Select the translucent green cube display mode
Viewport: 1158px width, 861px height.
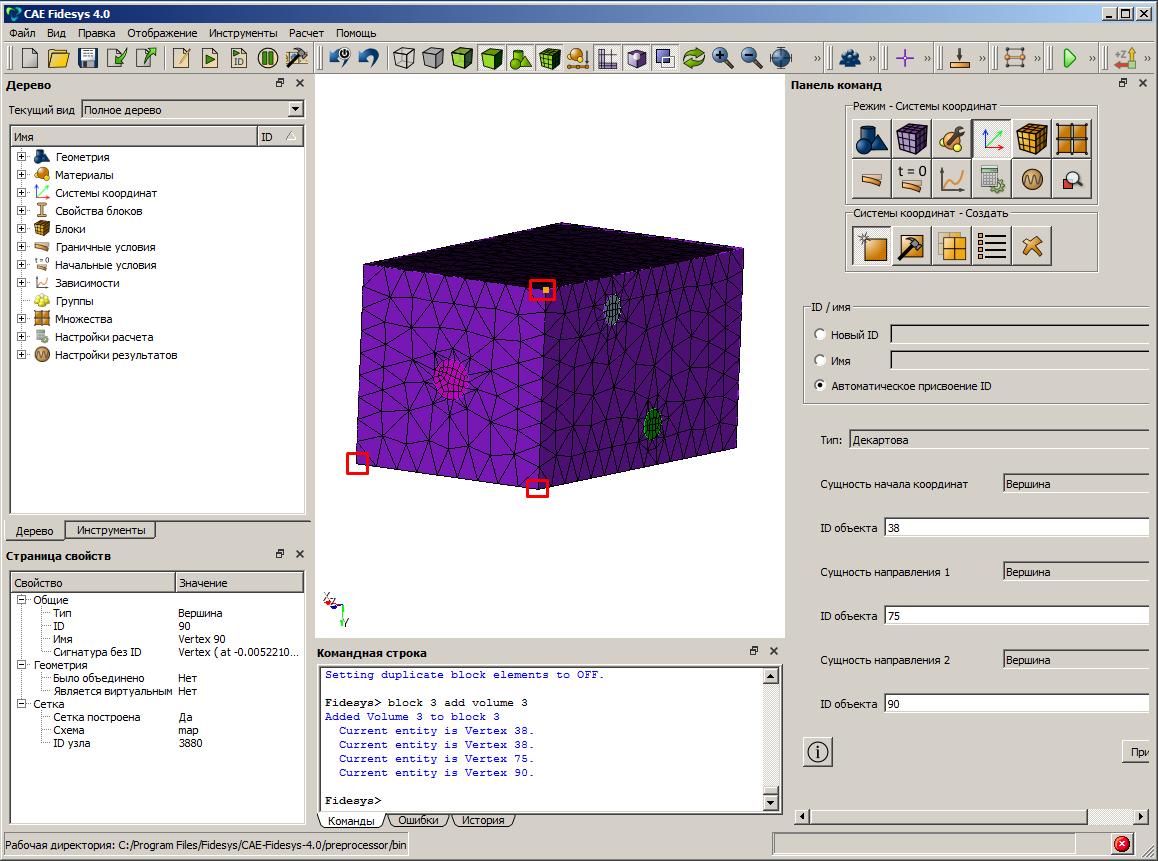(x=462, y=58)
